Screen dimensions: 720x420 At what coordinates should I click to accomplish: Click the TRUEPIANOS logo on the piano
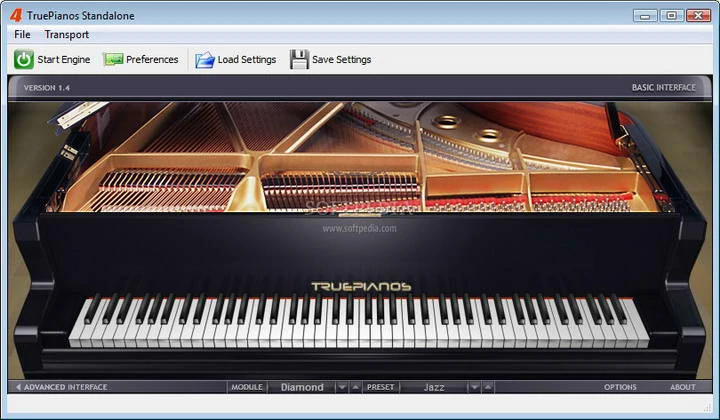pyautogui.click(x=361, y=286)
